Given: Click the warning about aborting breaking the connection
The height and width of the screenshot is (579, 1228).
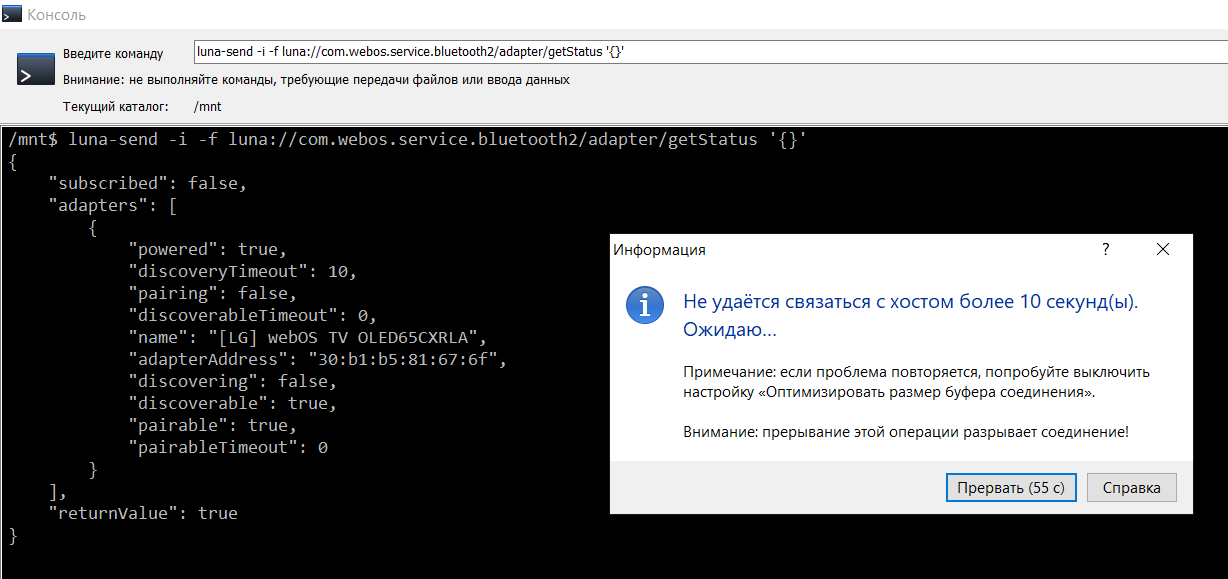Looking at the screenshot, I should click(906, 432).
